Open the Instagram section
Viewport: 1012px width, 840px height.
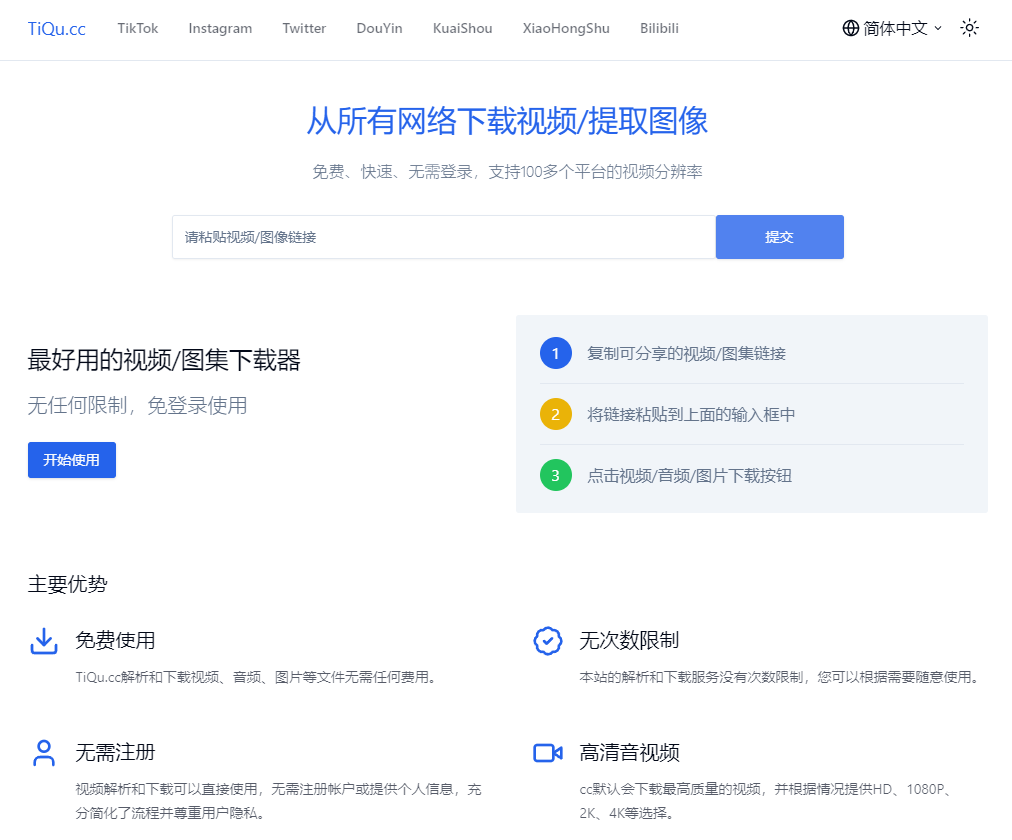pos(220,28)
